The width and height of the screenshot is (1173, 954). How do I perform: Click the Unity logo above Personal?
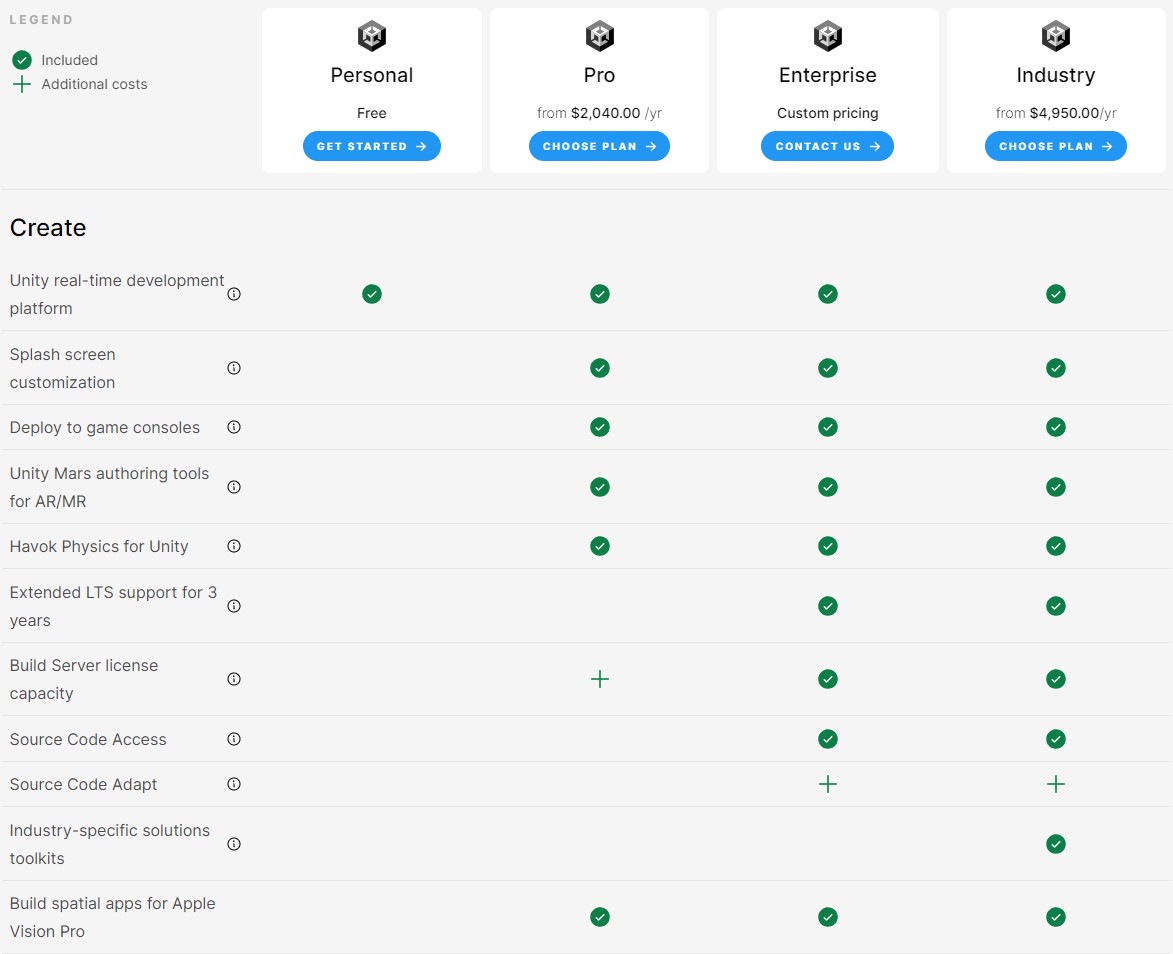[x=372, y=36]
